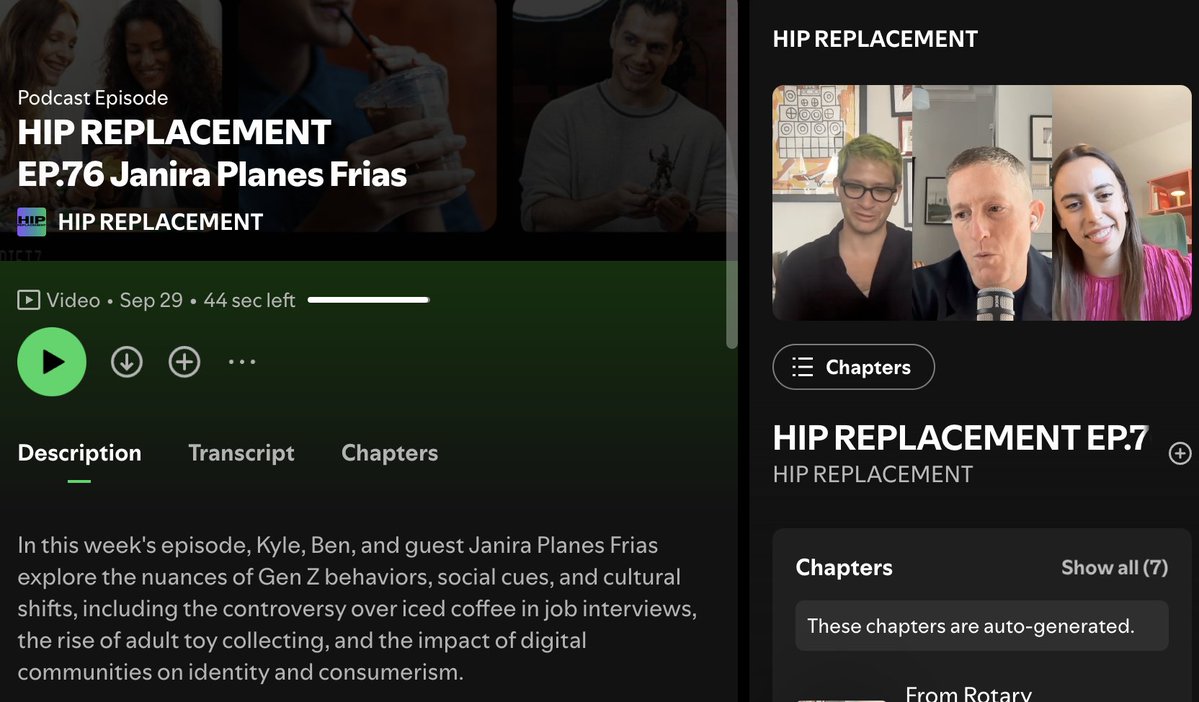Click the HIP REPLACEMENT header in sidebar
The image size is (1199, 702).
pos(875,39)
